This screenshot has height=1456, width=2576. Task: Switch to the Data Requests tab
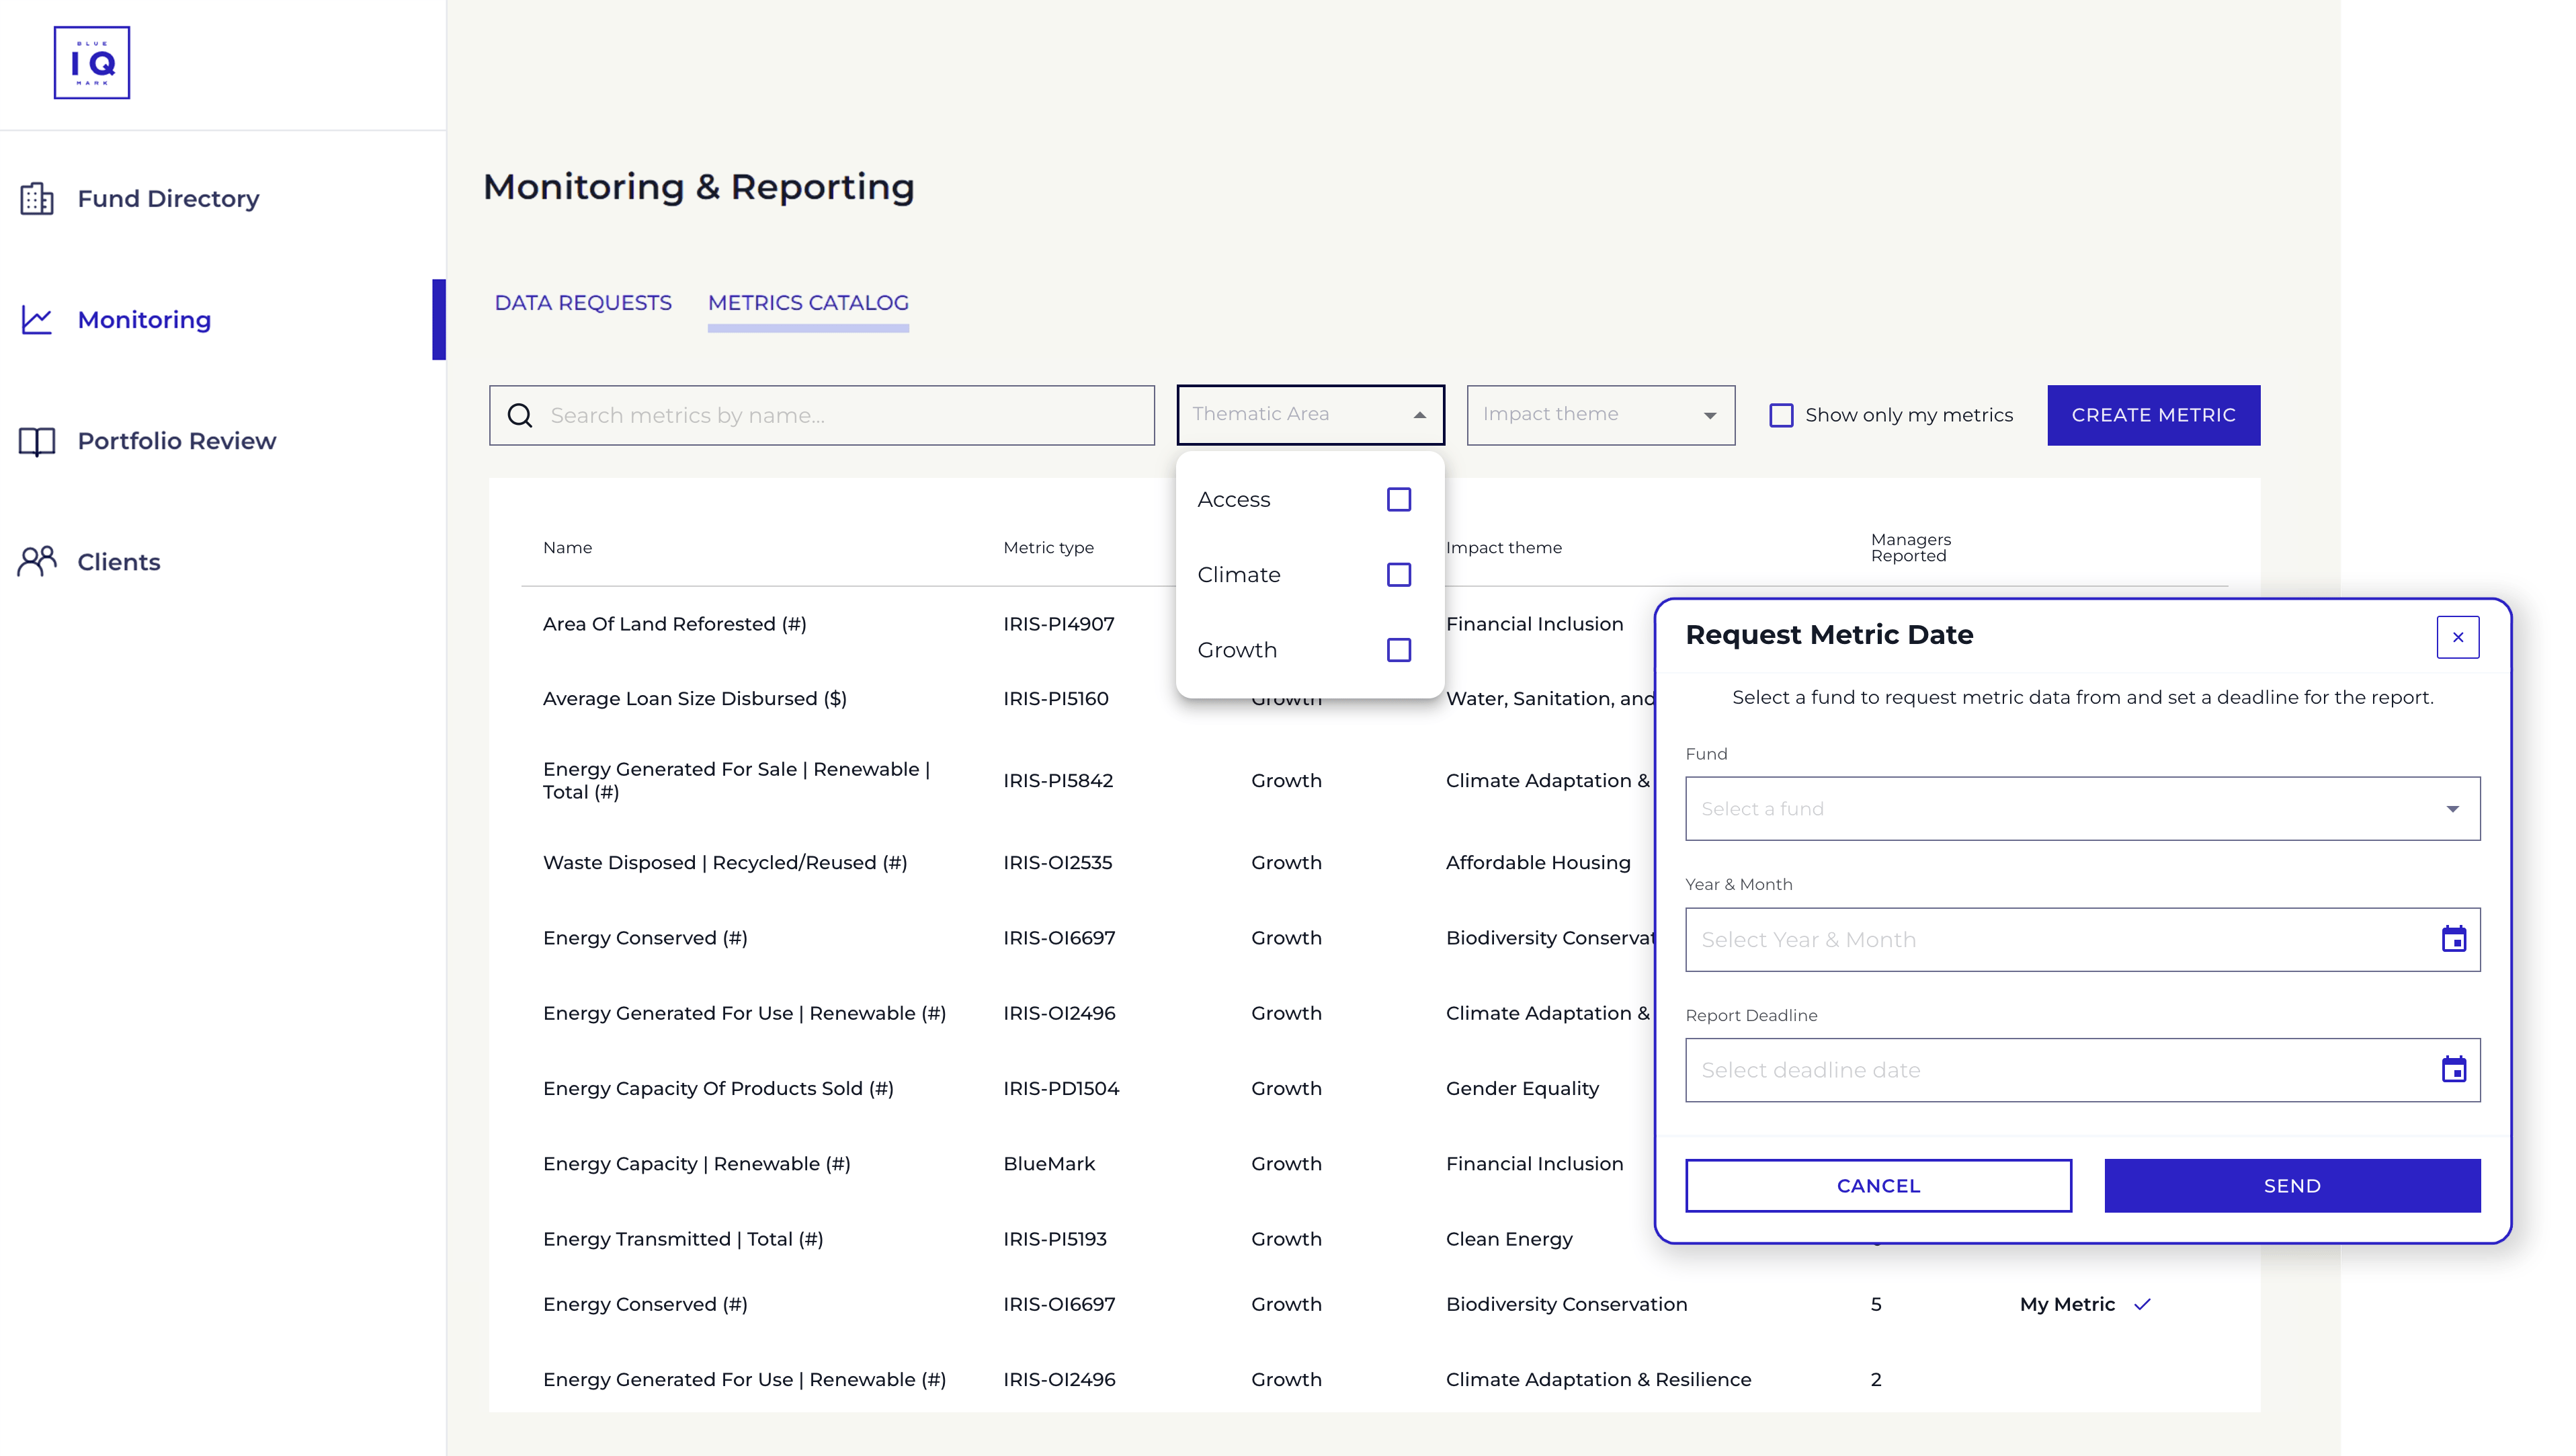583,303
